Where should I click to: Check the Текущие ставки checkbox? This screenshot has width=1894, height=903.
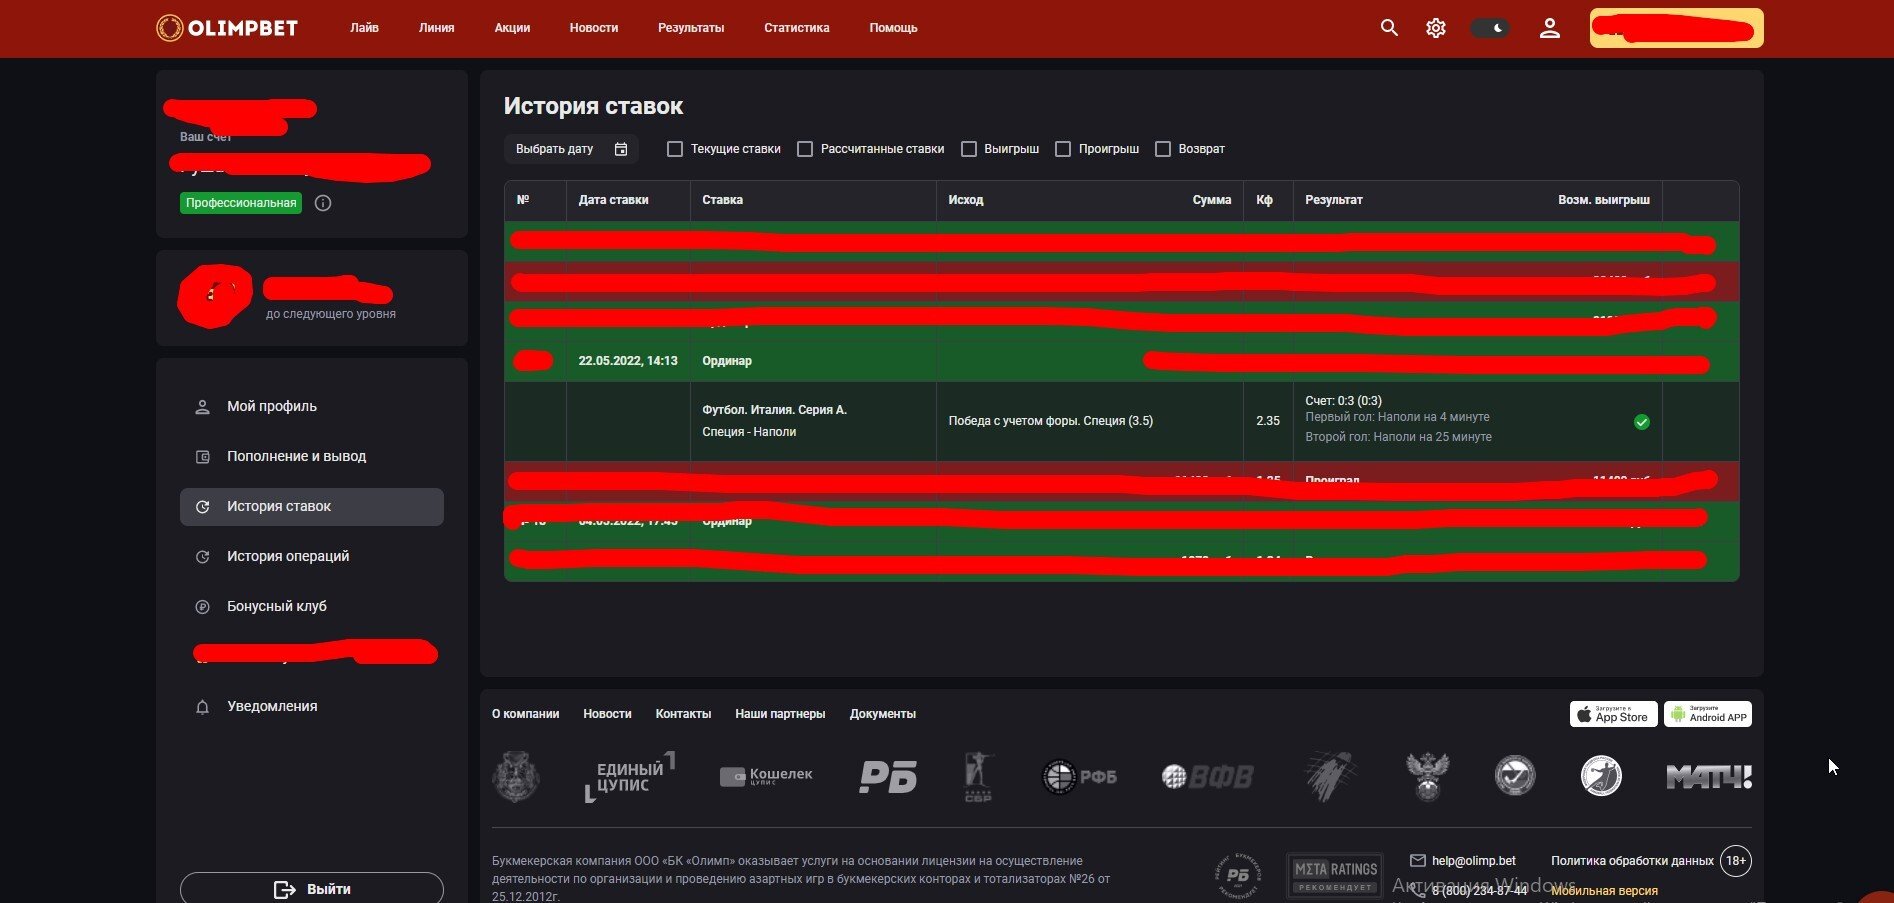coord(675,149)
